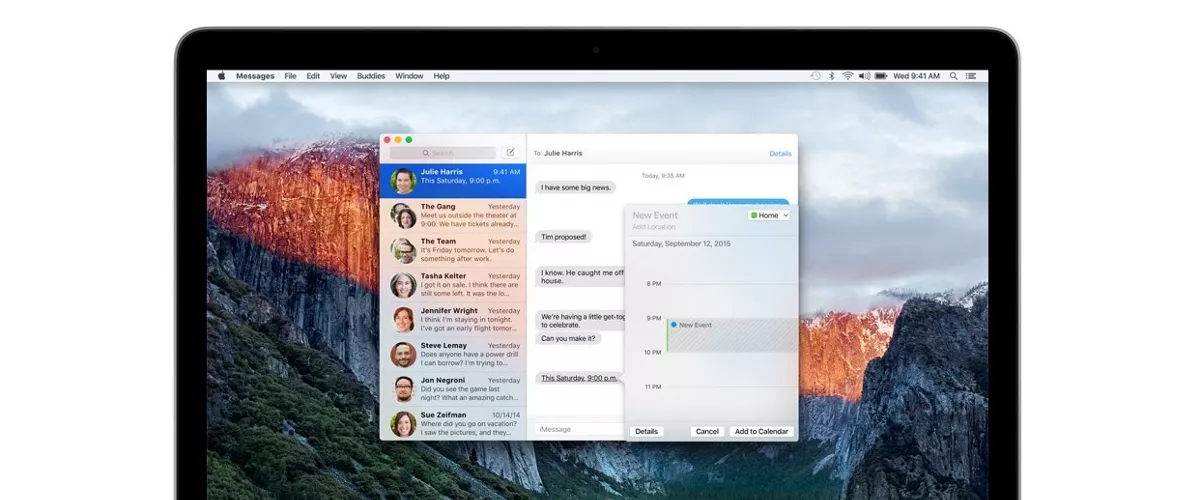
Task: Open the File menu
Action: tap(290, 76)
